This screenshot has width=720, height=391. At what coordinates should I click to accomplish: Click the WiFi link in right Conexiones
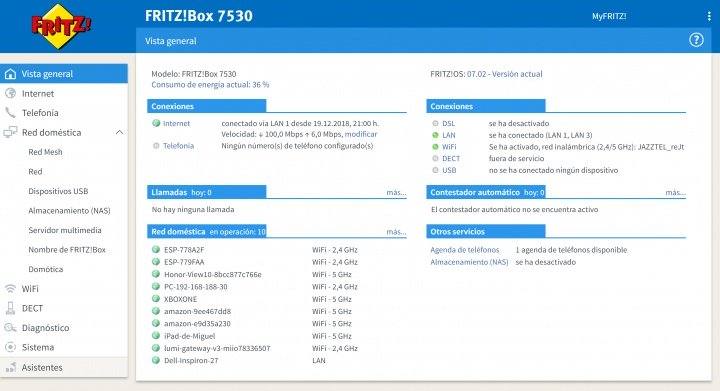[449, 147]
